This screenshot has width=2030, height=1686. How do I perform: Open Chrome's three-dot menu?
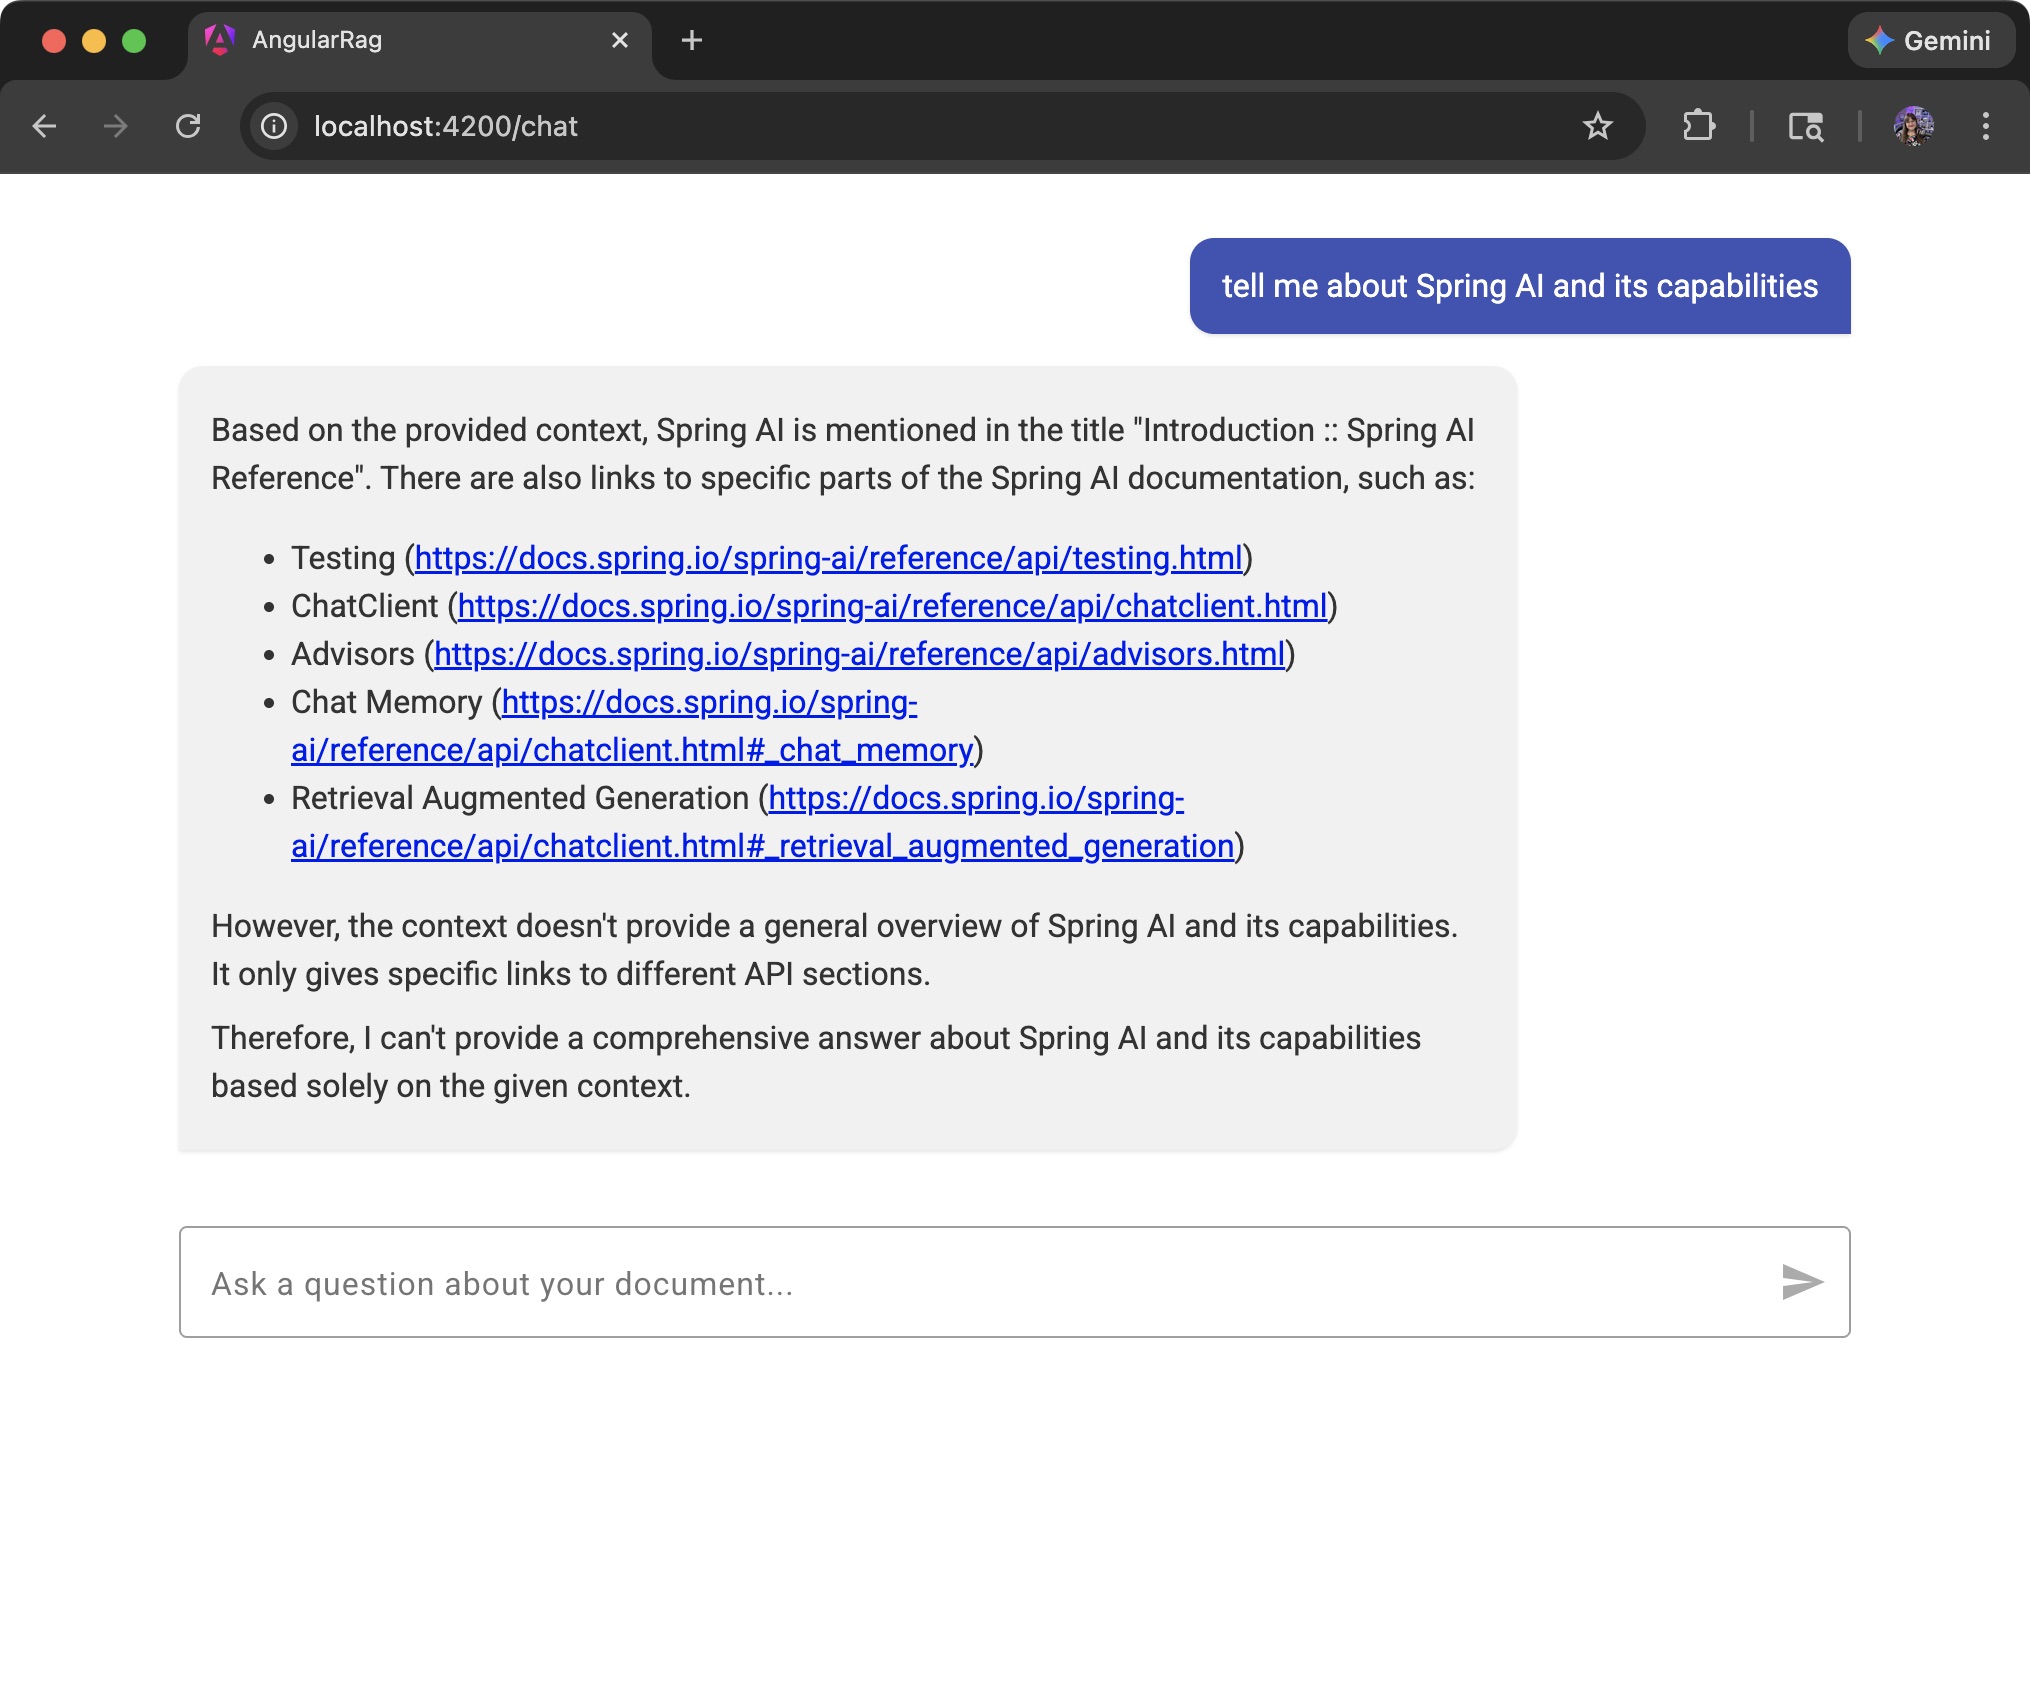point(1986,126)
